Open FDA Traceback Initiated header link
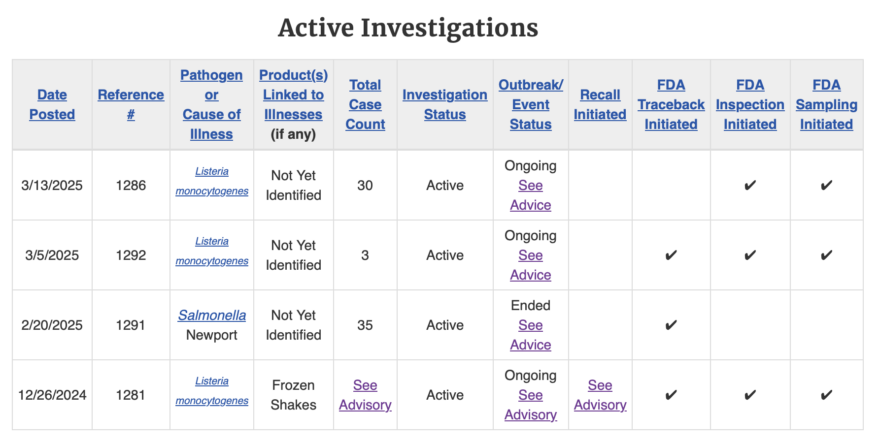Image resolution: width=880 pixels, height=443 pixels. point(671,104)
